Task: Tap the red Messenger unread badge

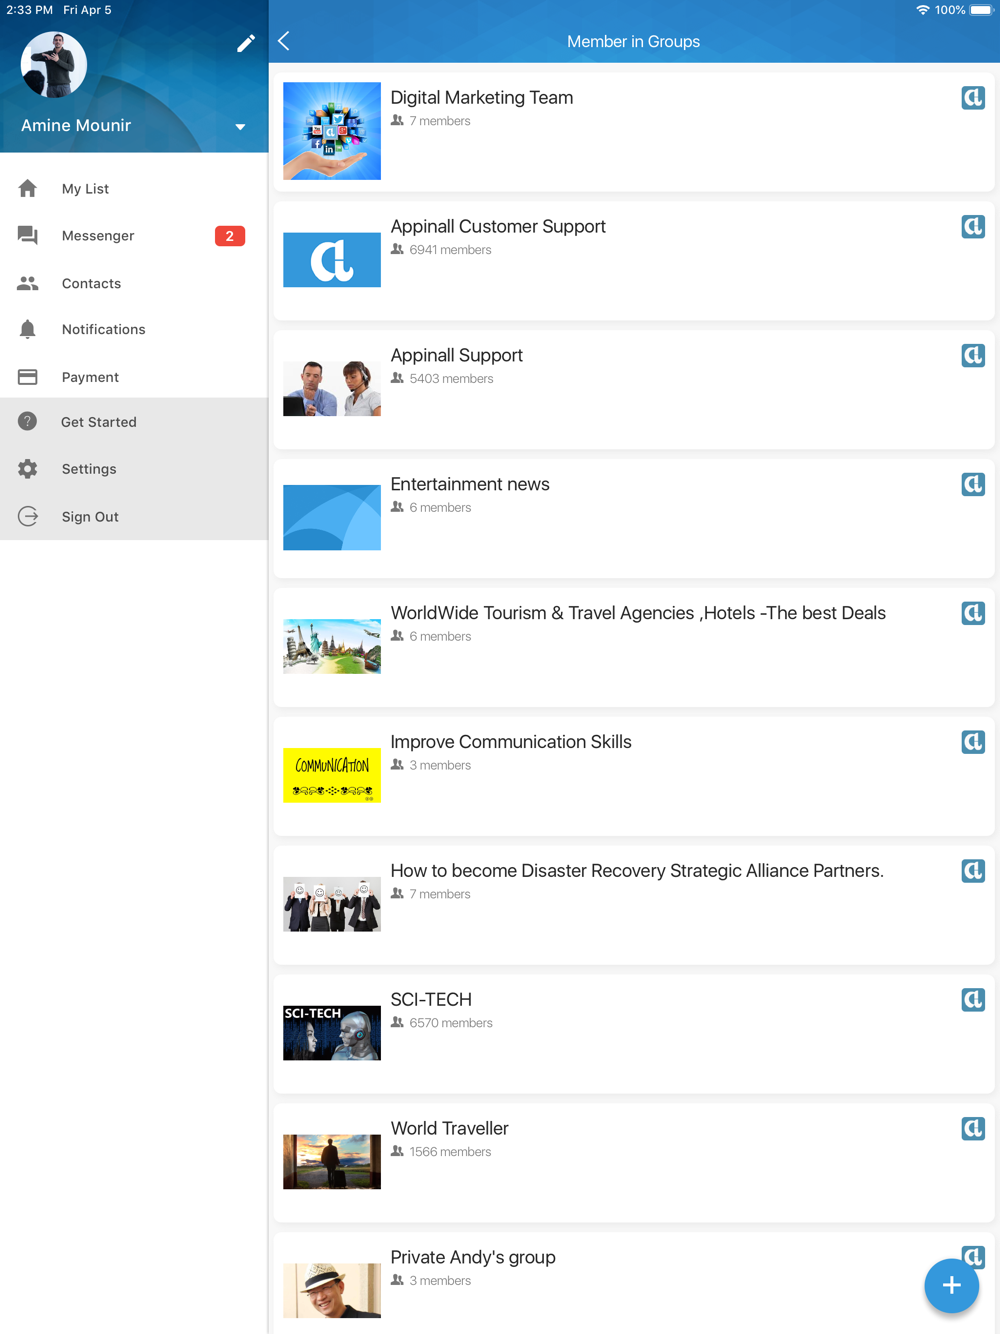Action: 229,236
